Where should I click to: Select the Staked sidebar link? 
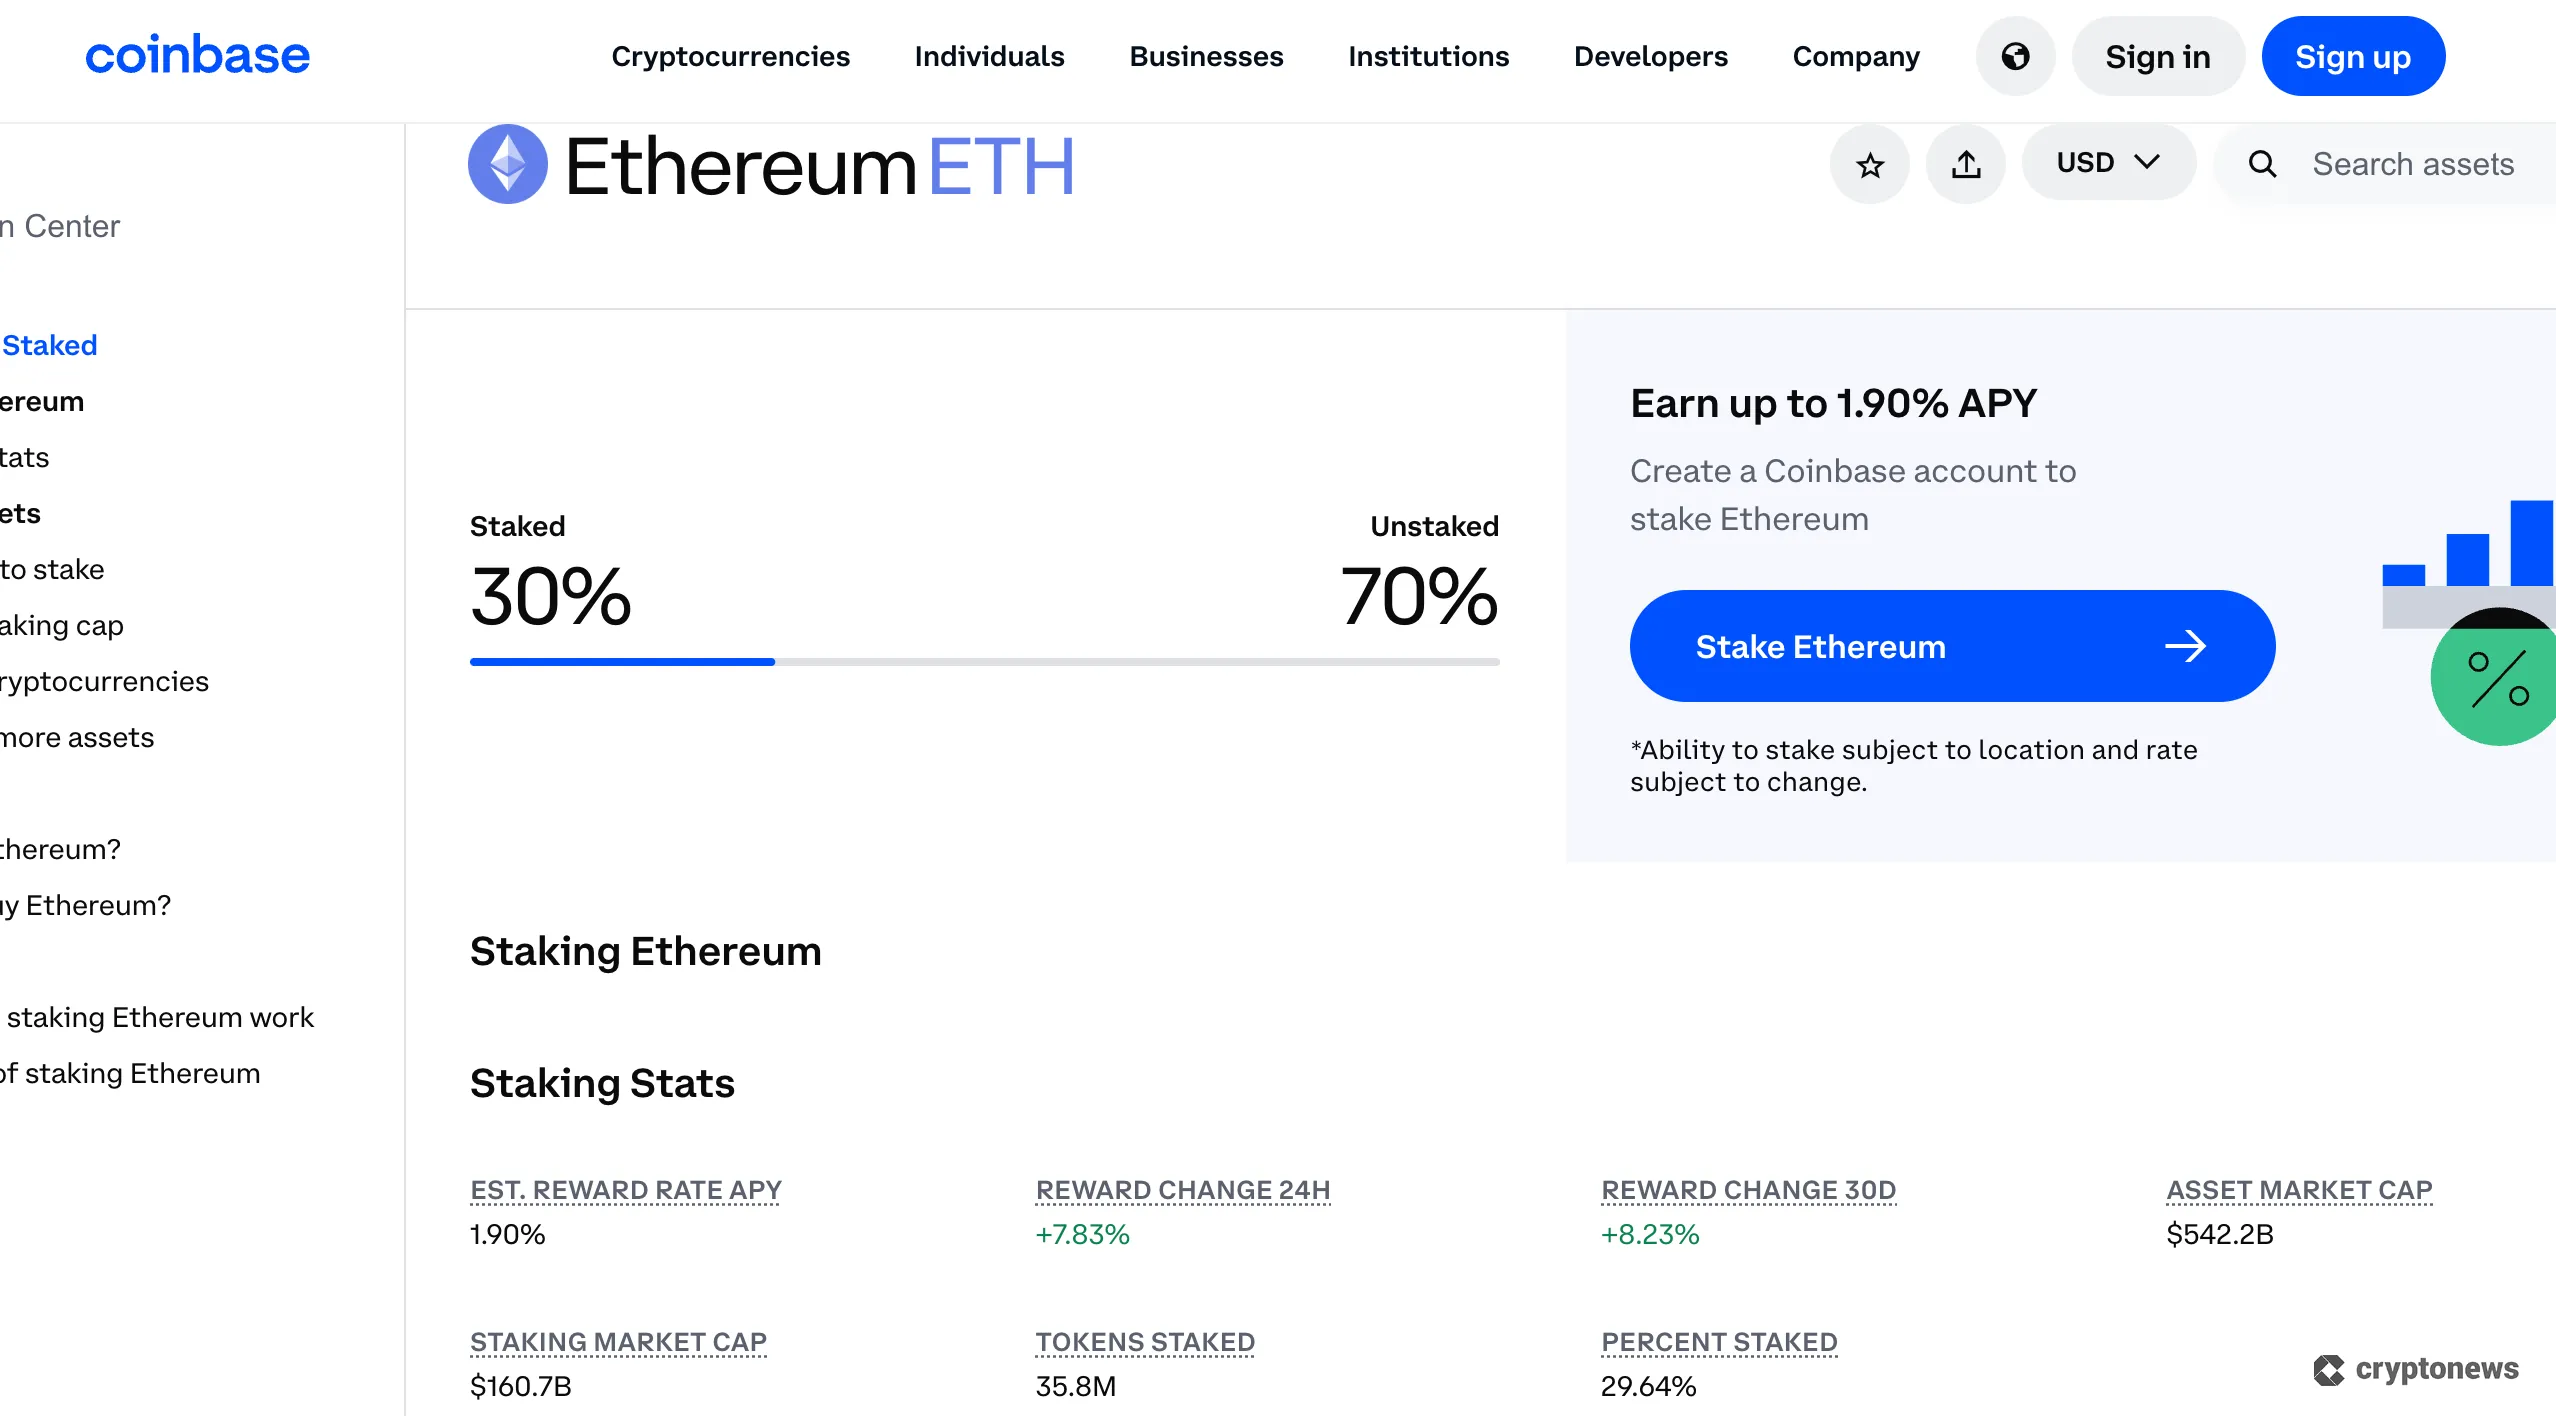point(50,344)
